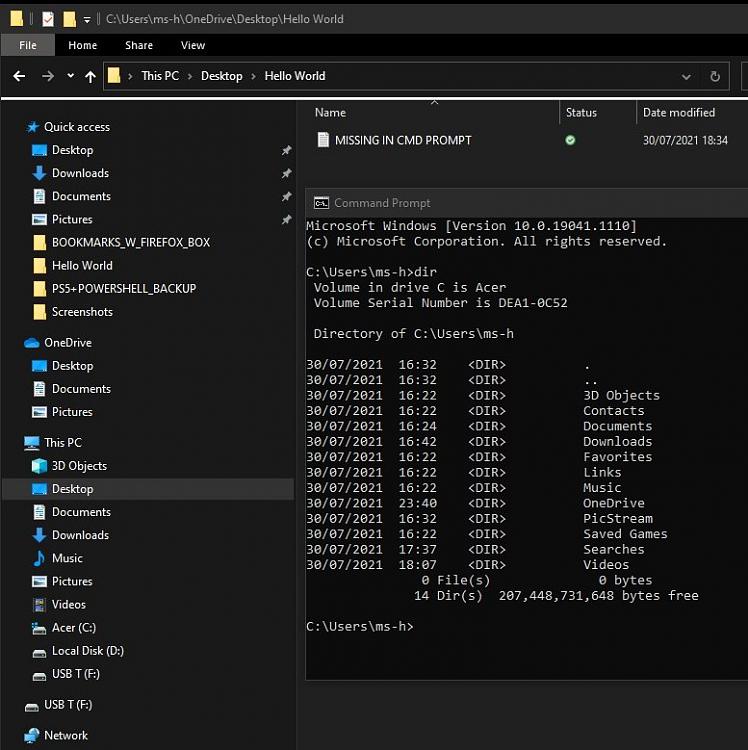Expand the address bar history dropdown

click(686, 77)
